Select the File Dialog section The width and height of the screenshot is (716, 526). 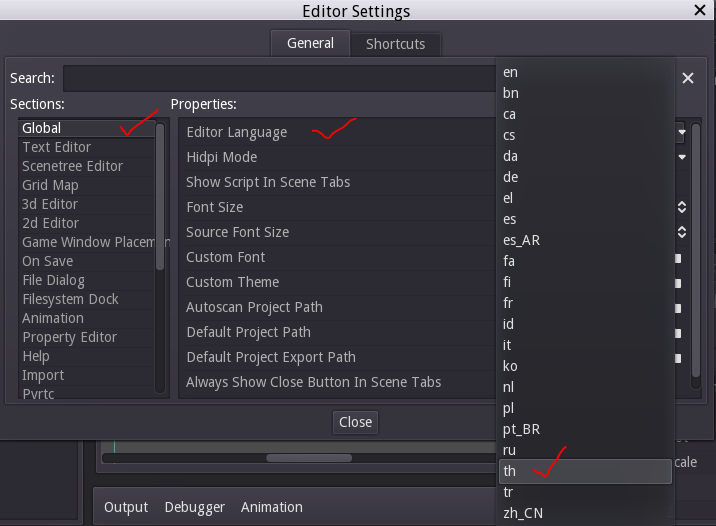[53, 280]
